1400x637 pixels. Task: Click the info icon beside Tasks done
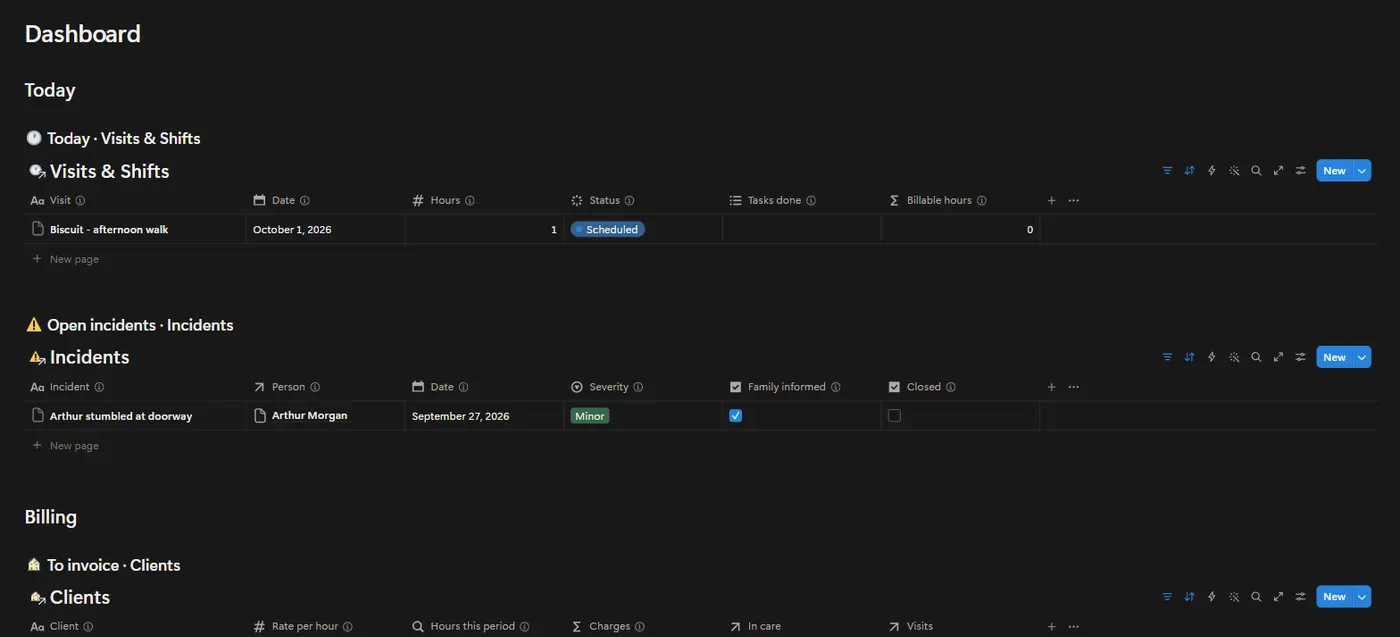coord(811,200)
